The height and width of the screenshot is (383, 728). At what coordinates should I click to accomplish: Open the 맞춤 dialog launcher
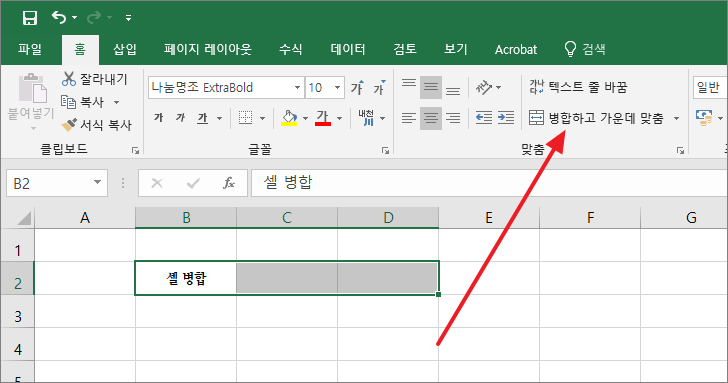[x=680, y=150]
